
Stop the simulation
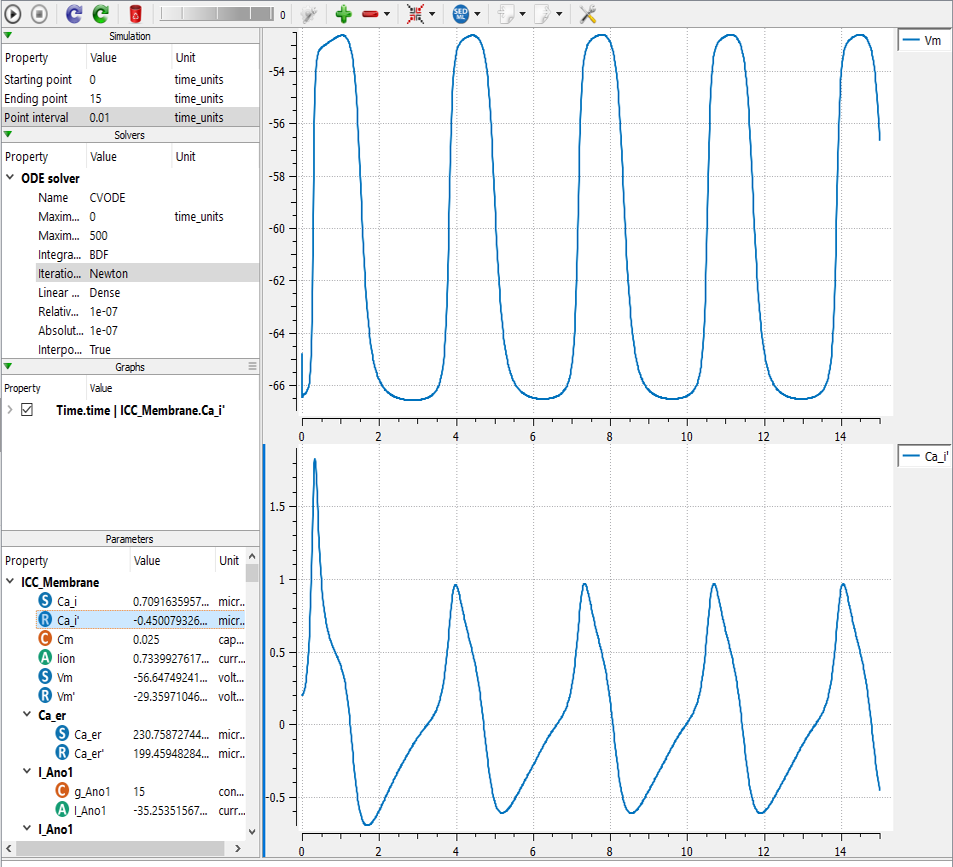point(39,14)
